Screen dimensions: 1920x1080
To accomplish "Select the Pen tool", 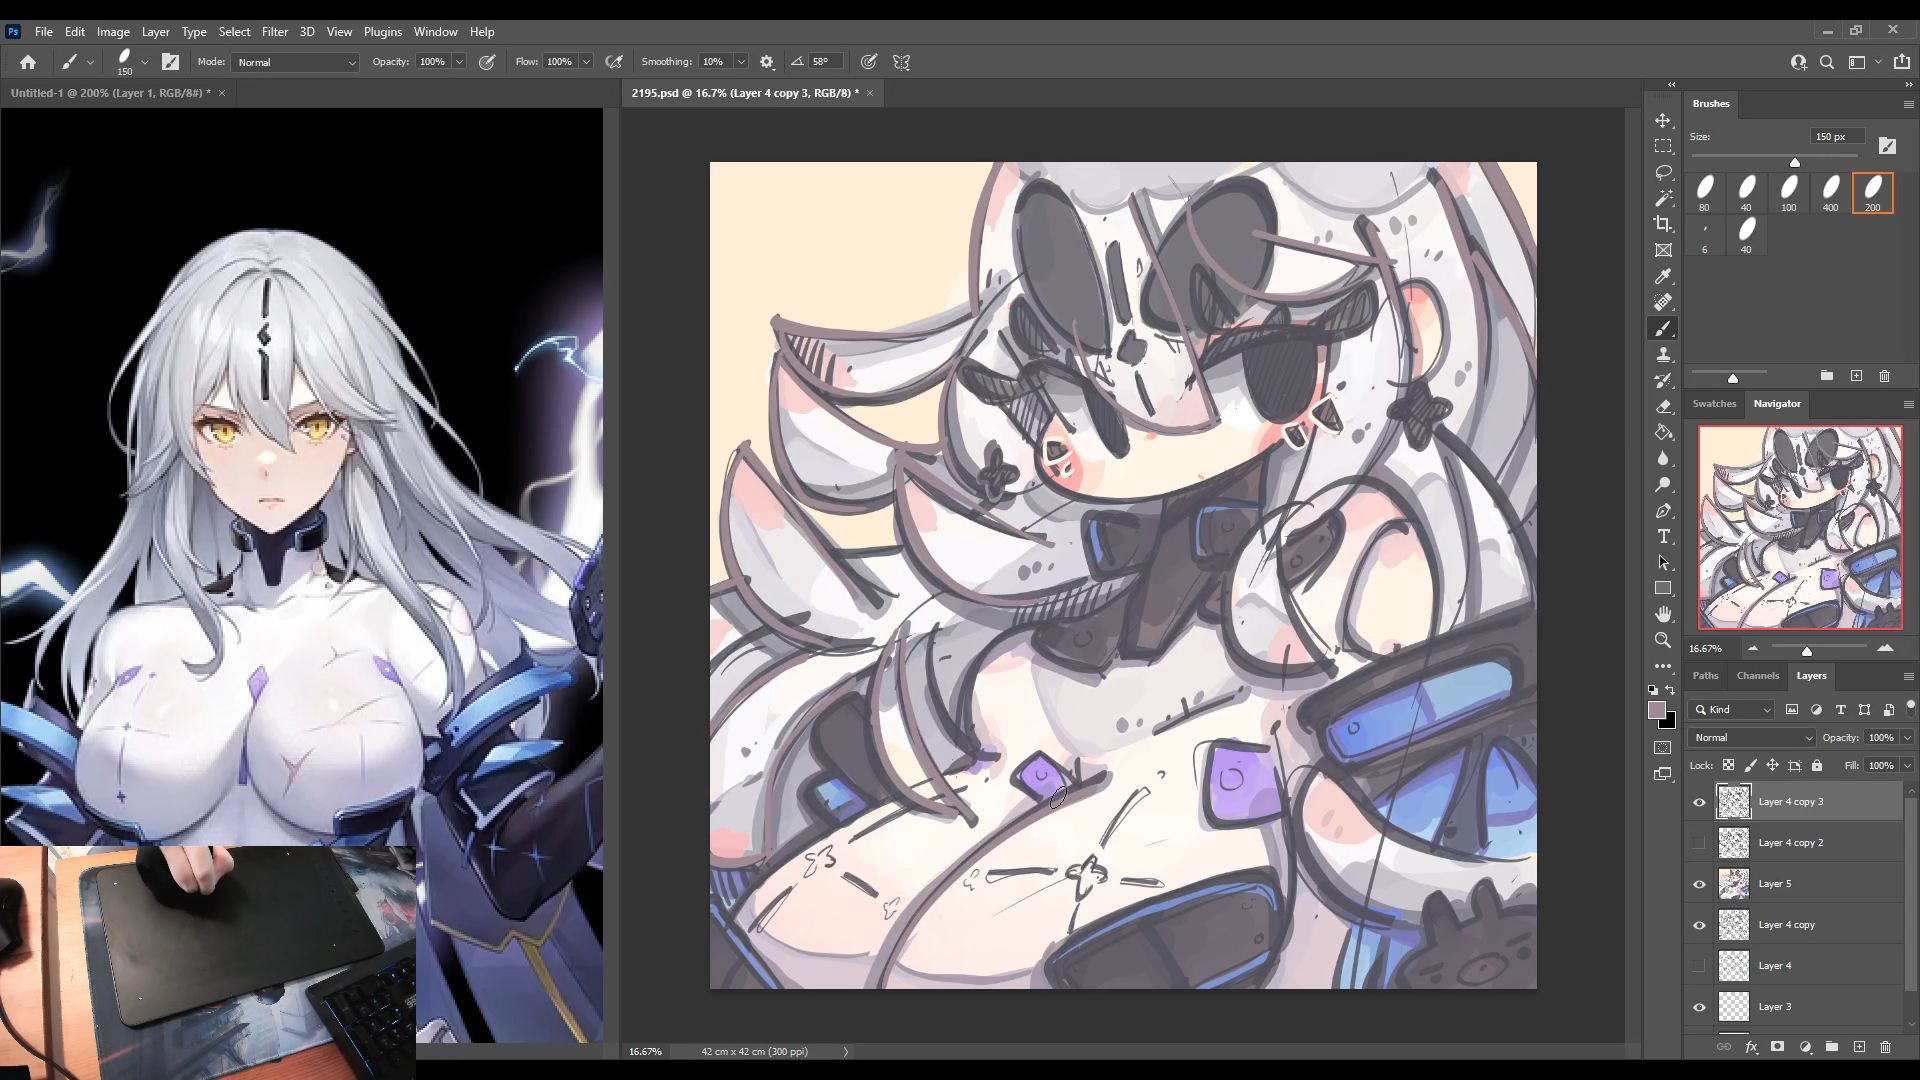I will (1663, 510).
